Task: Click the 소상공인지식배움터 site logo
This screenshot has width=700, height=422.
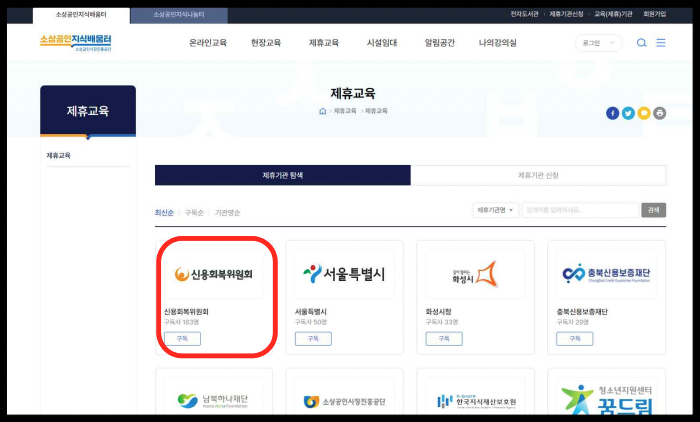Action: tap(75, 42)
